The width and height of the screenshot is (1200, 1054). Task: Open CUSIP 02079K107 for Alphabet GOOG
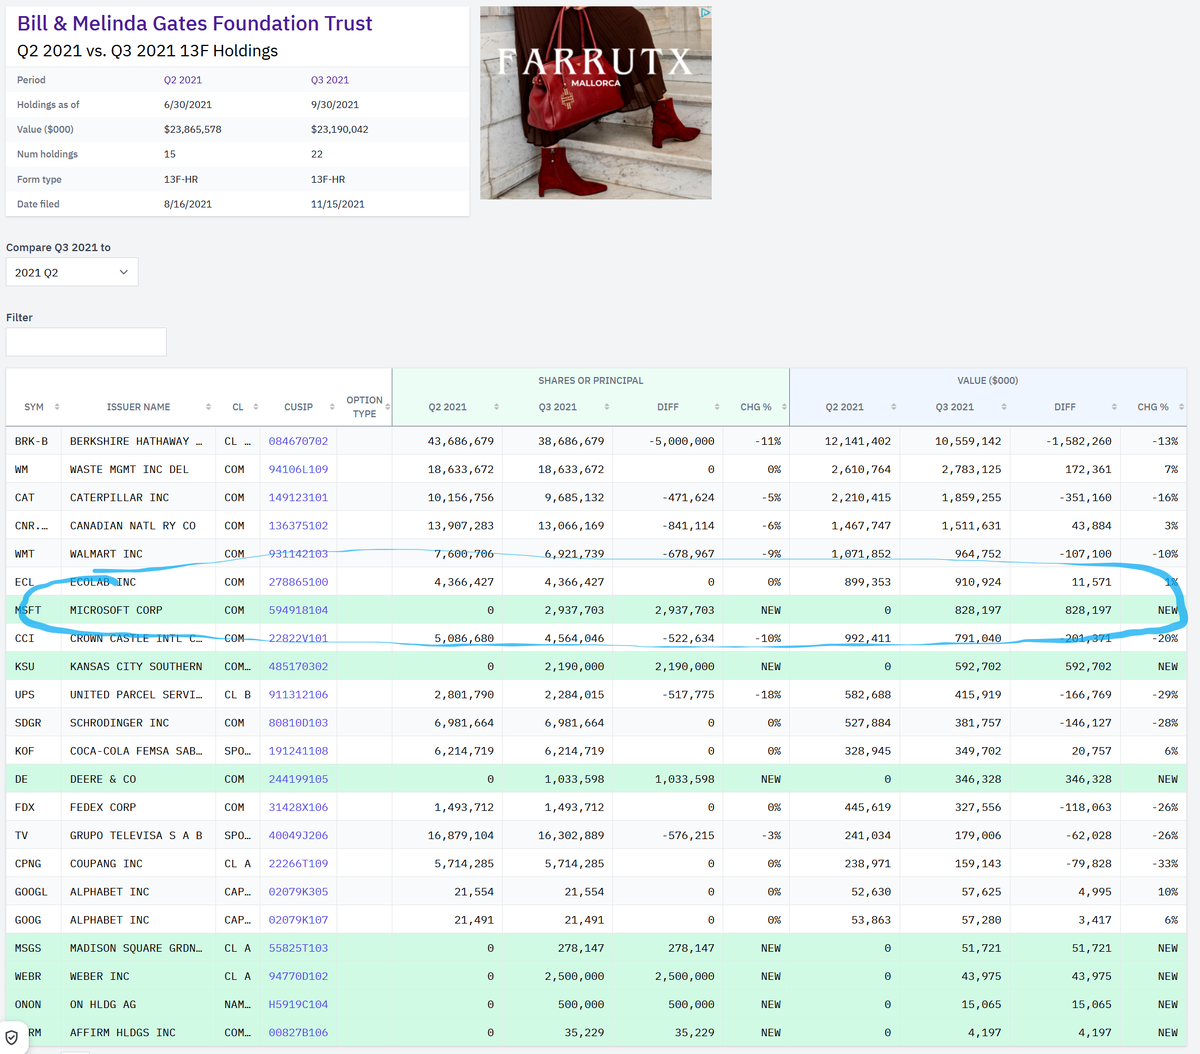coord(298,920)
